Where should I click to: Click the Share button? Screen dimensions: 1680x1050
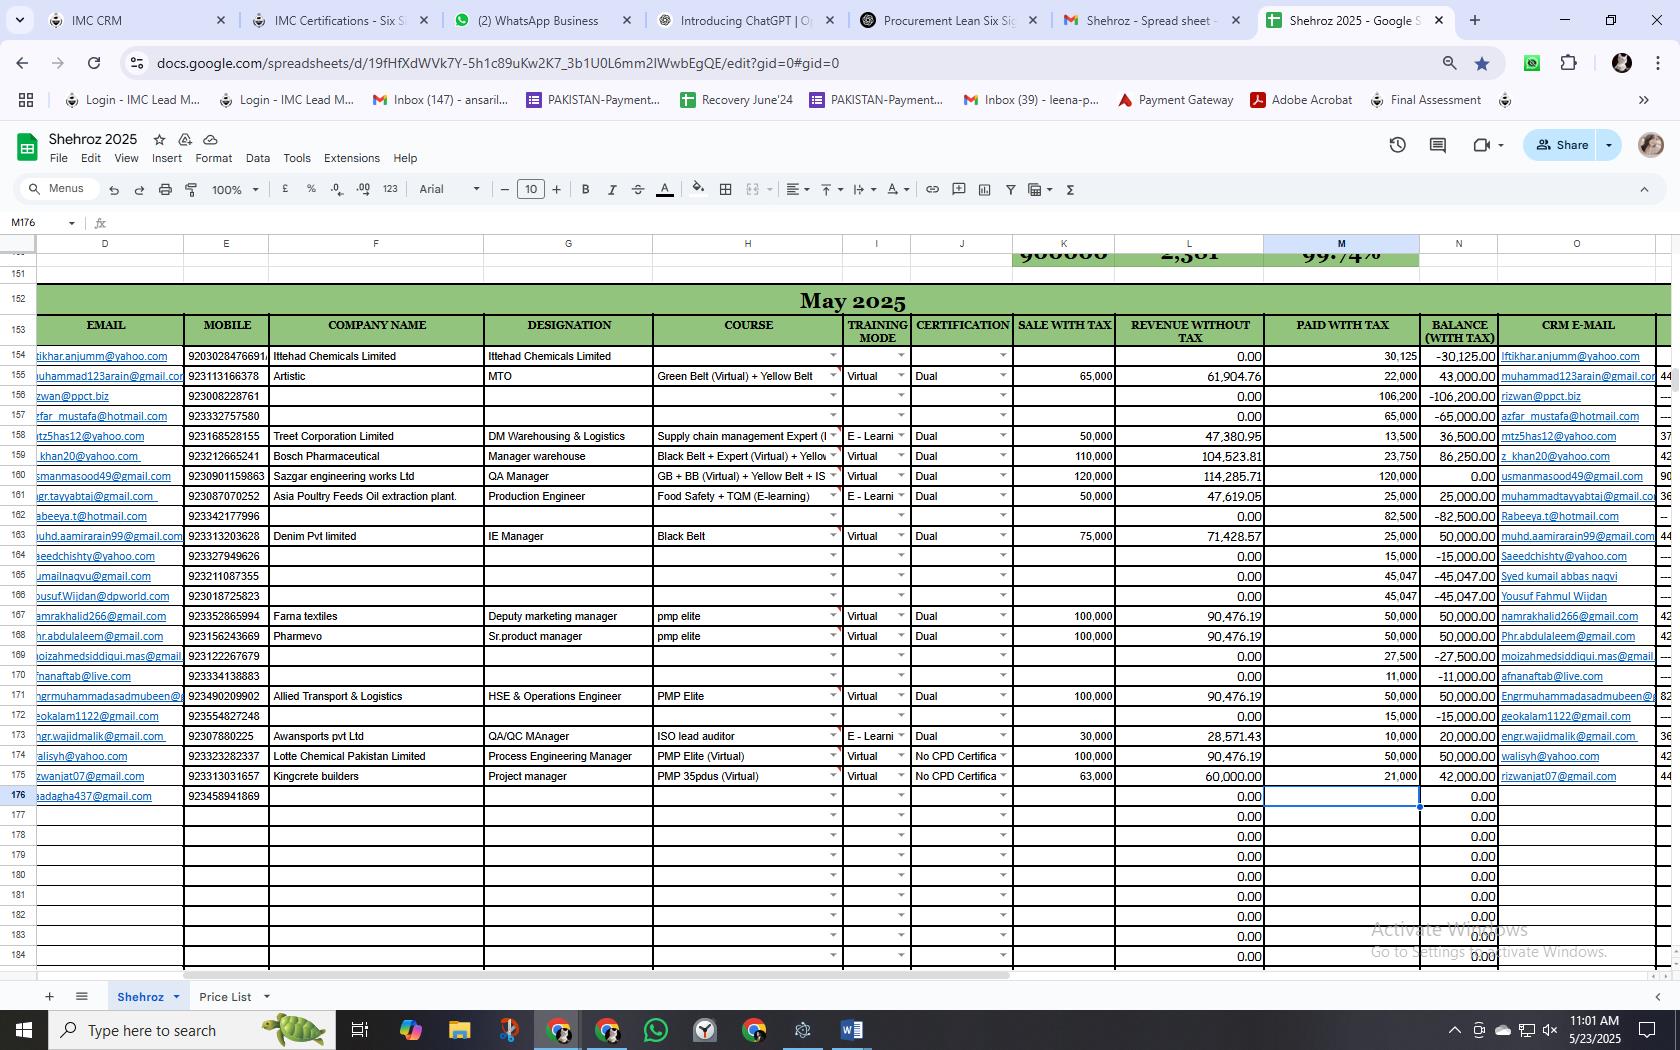pos(1562,145)
